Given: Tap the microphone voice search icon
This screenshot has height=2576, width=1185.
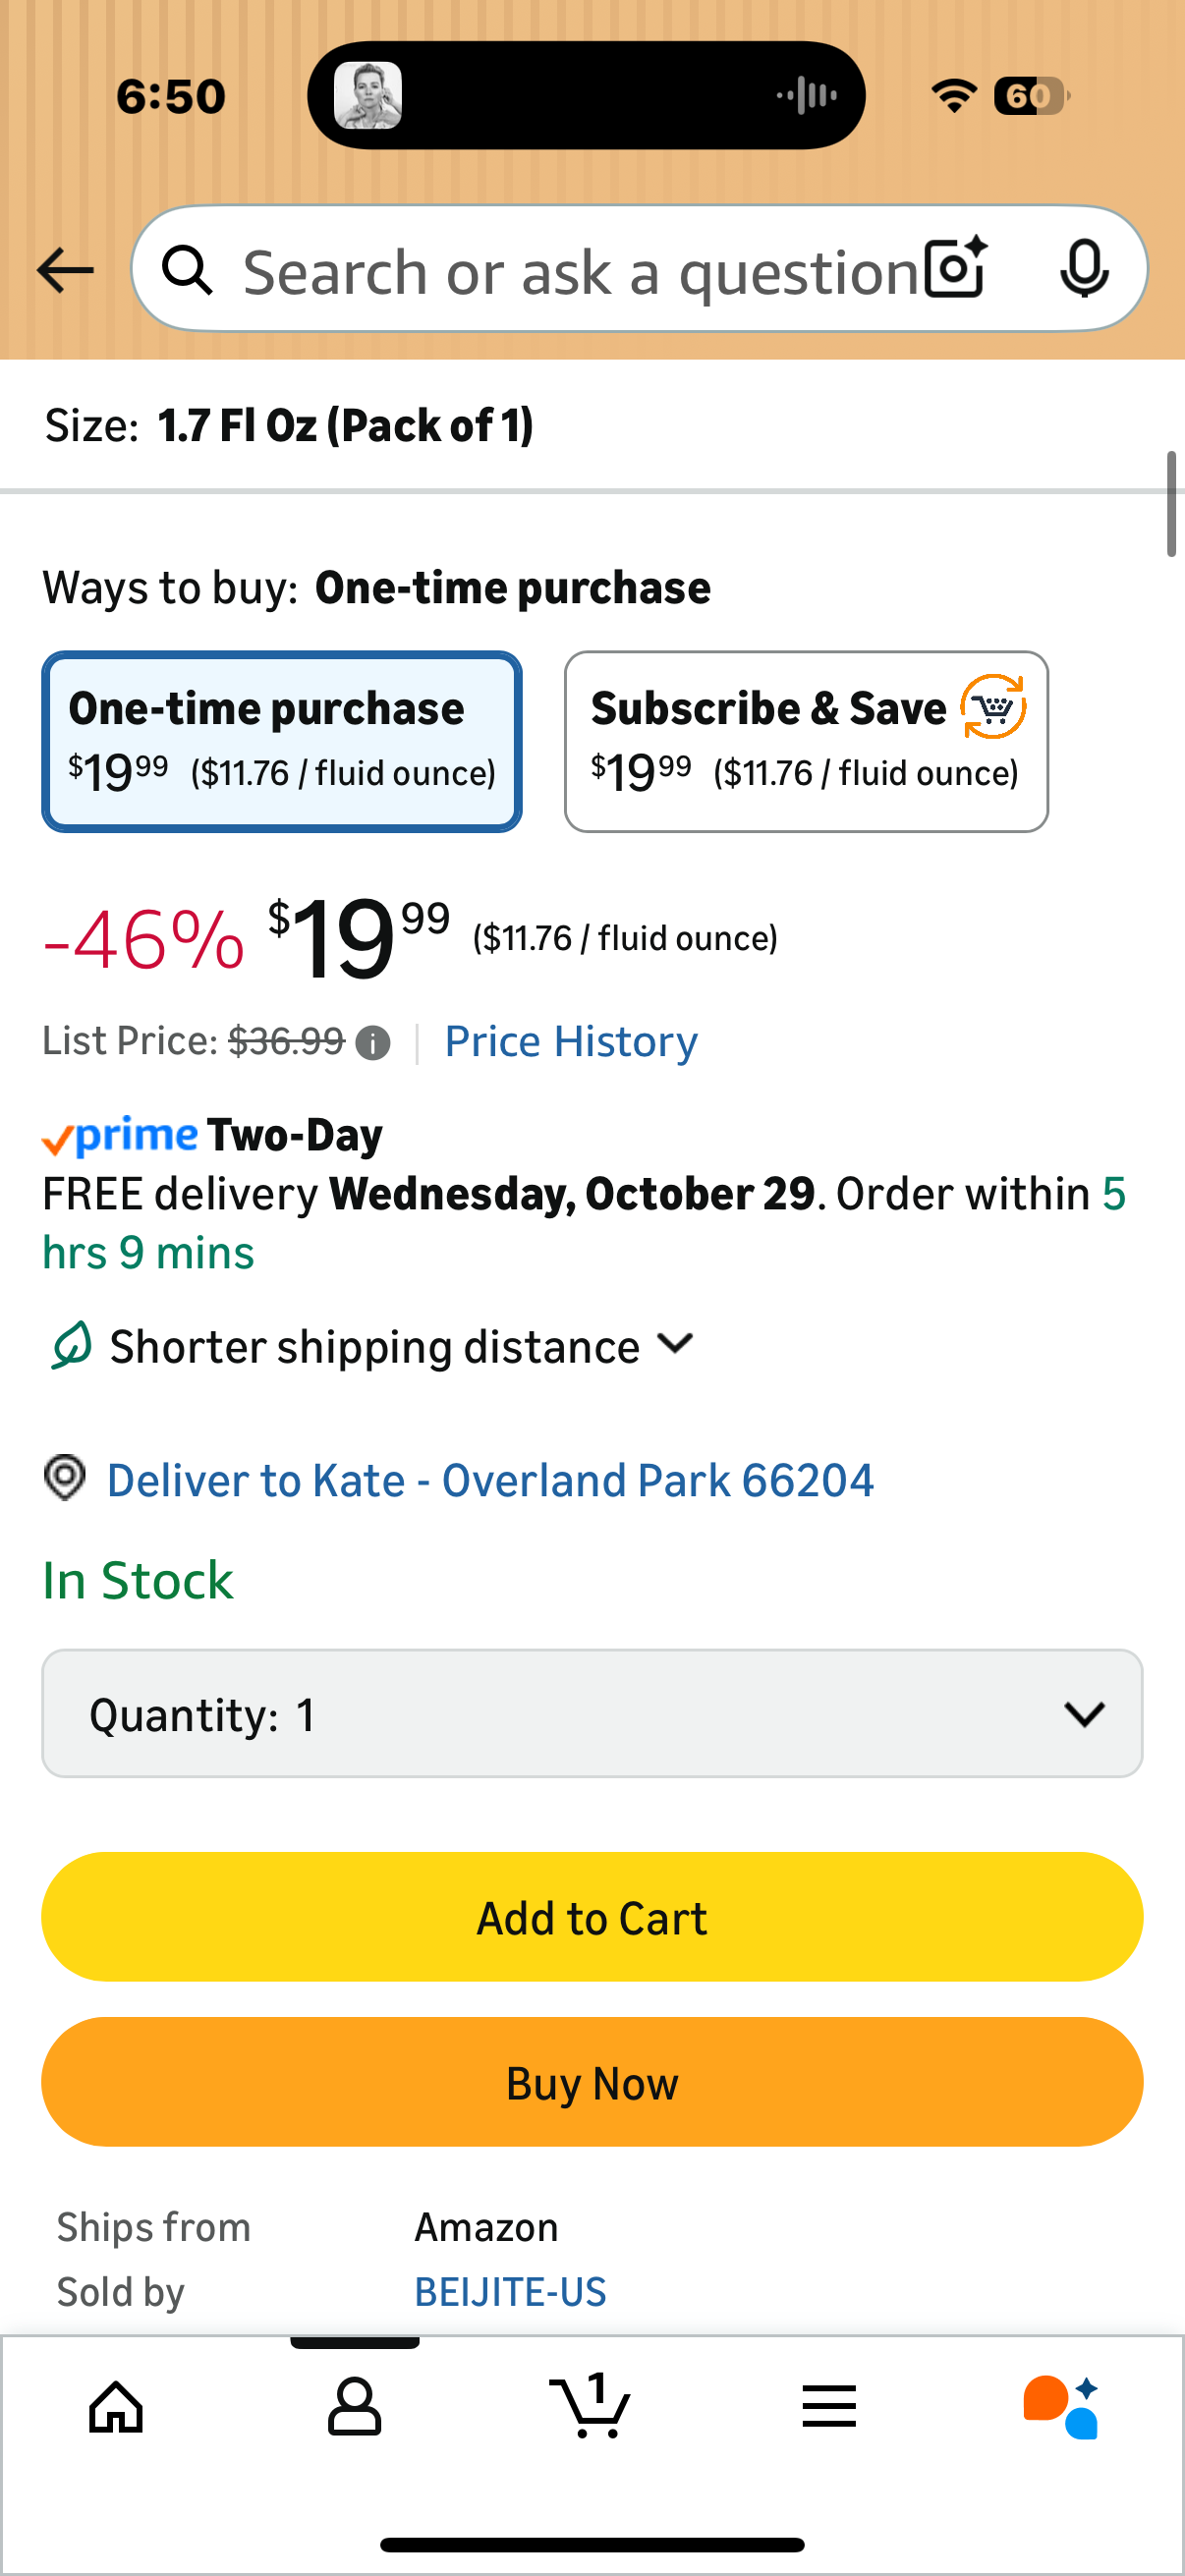Looking at the screenshot, I should click(x=1084, y=268).
